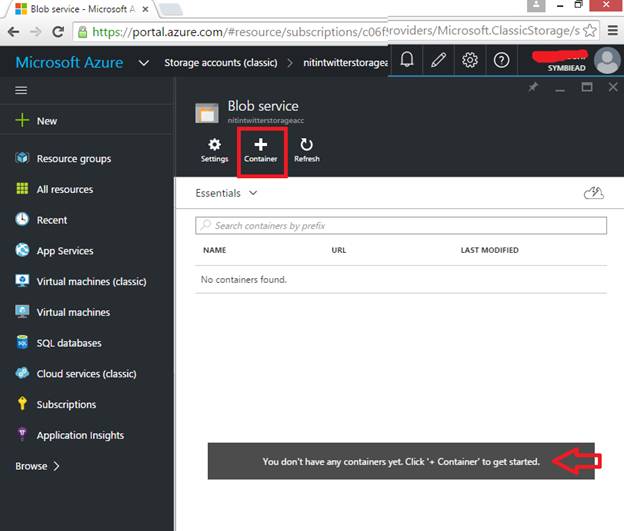Click the pencil edit dashboard icon
Viewport: 624px width, 531px height.
click(x=438, y=60)
